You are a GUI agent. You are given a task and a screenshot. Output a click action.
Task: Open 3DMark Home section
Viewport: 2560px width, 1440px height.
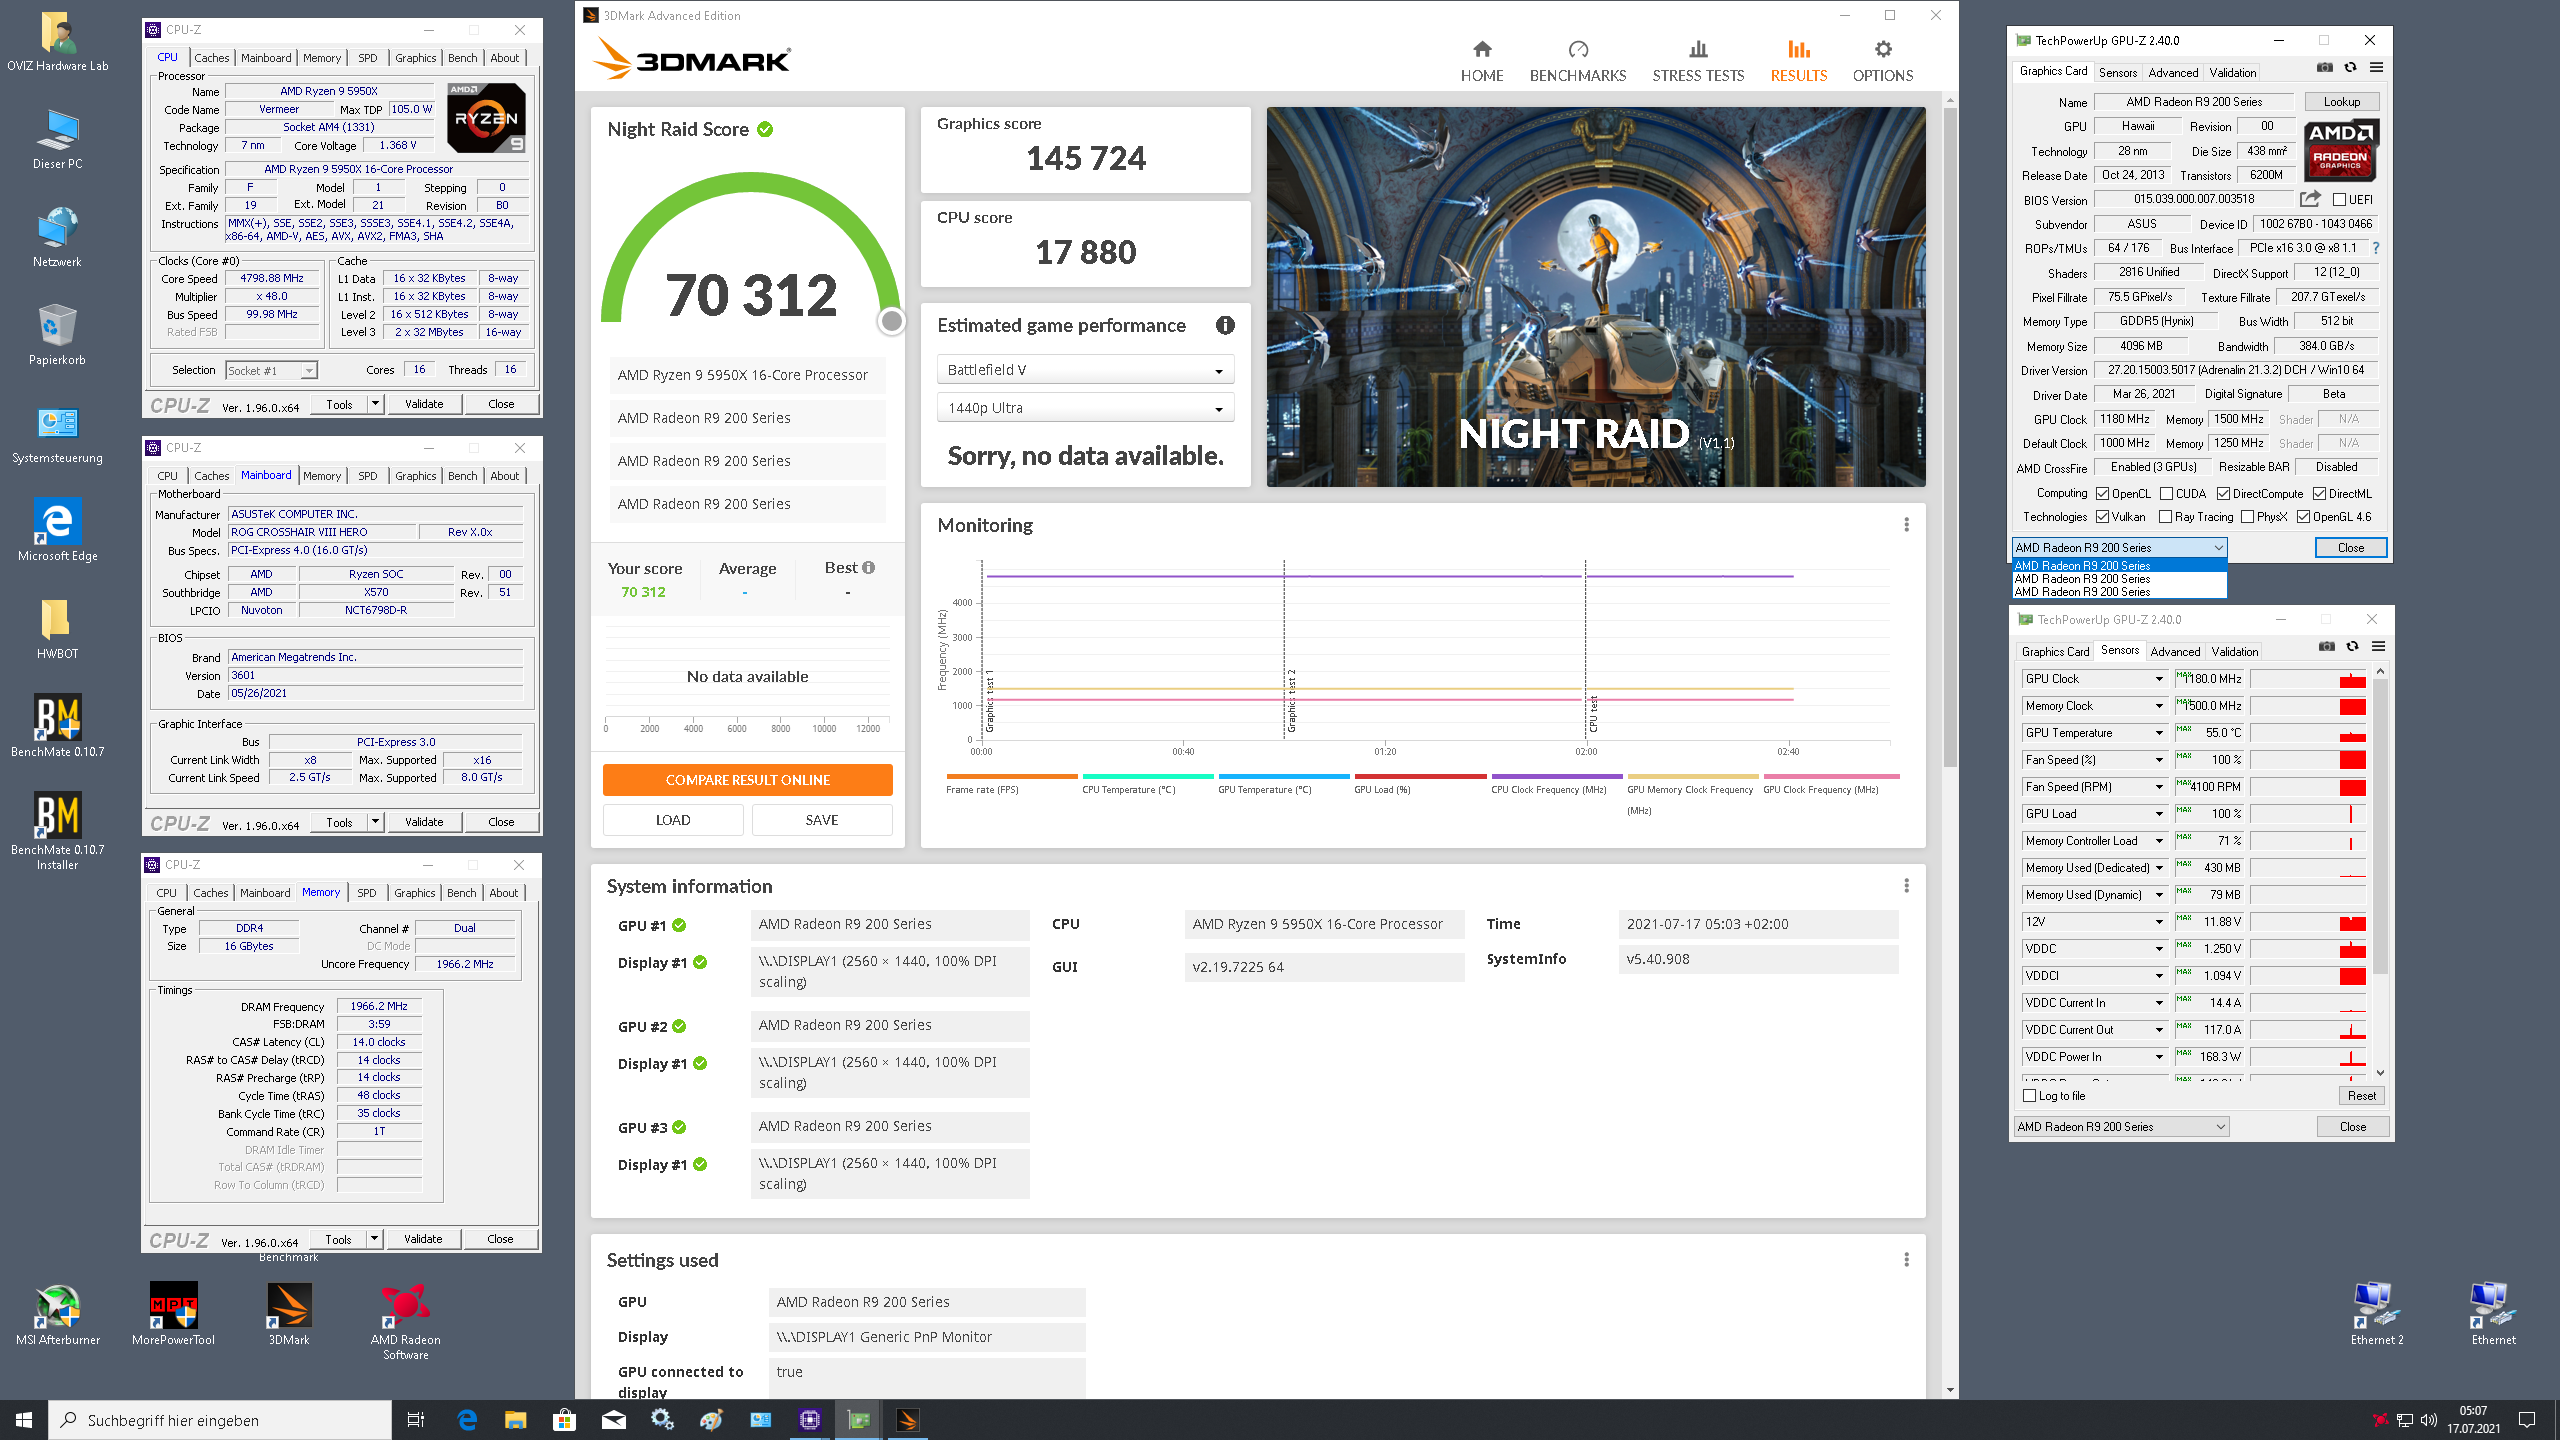(x=1481, y=61)
